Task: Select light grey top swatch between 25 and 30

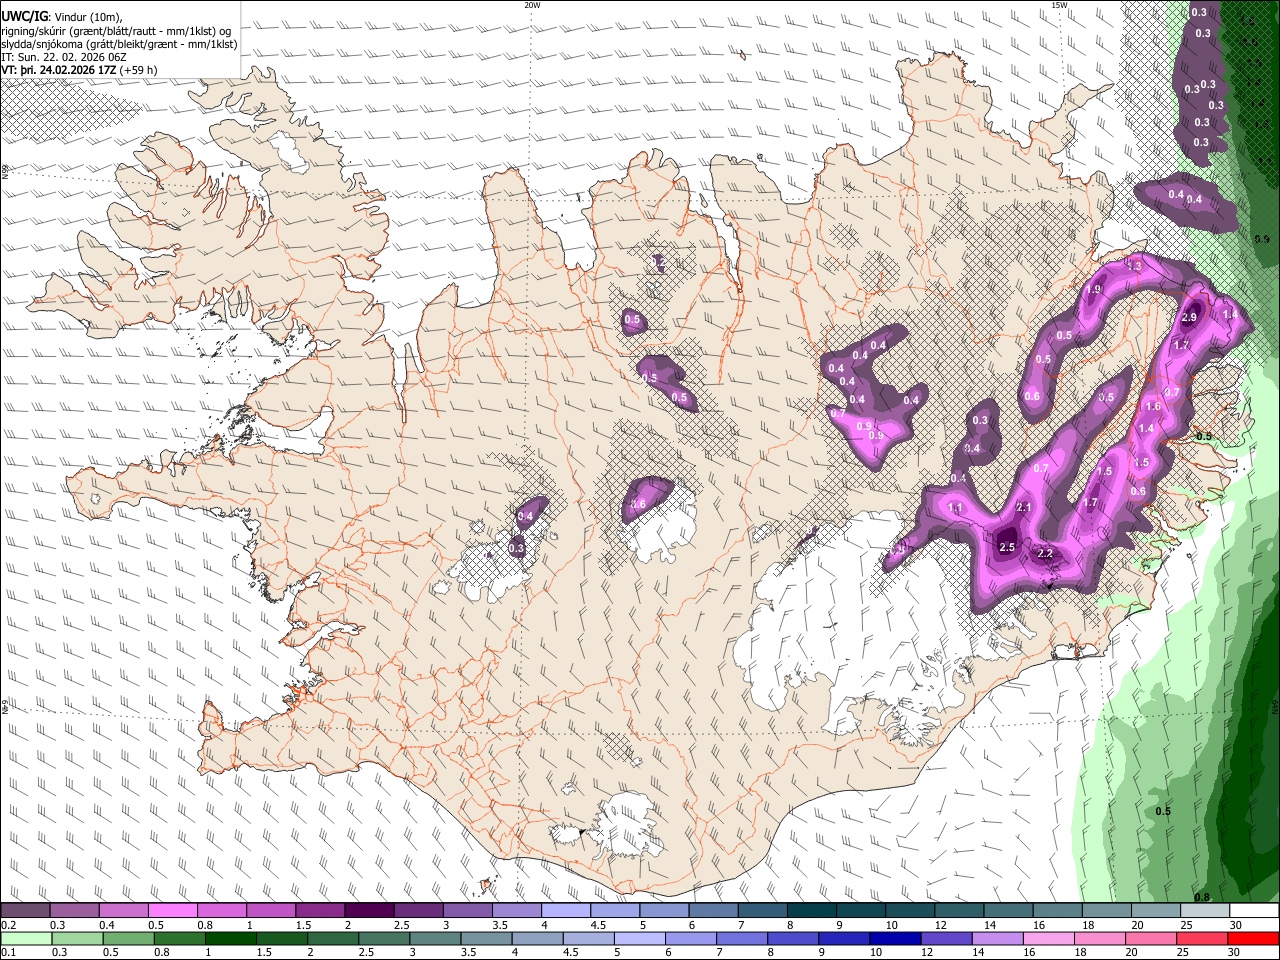Action: 1206,911
